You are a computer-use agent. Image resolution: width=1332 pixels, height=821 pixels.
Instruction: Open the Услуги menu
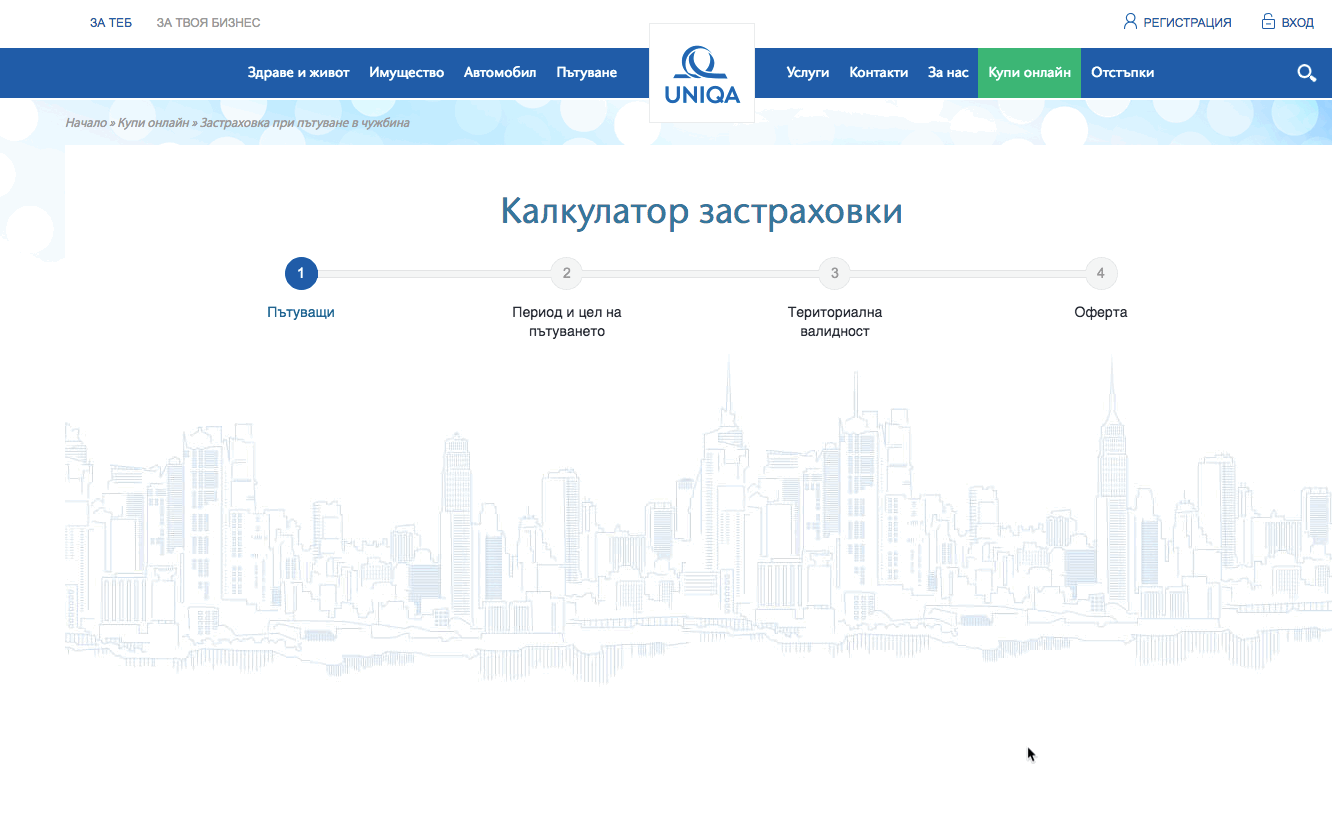[x=807, y=72]
